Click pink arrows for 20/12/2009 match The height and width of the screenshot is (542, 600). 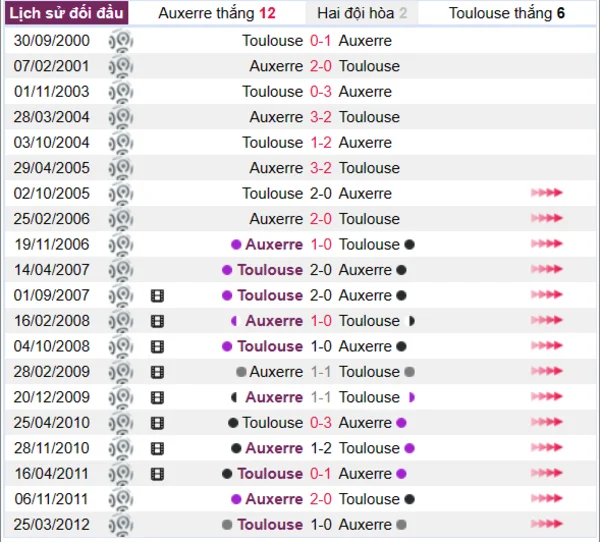[x=546, y=397]
